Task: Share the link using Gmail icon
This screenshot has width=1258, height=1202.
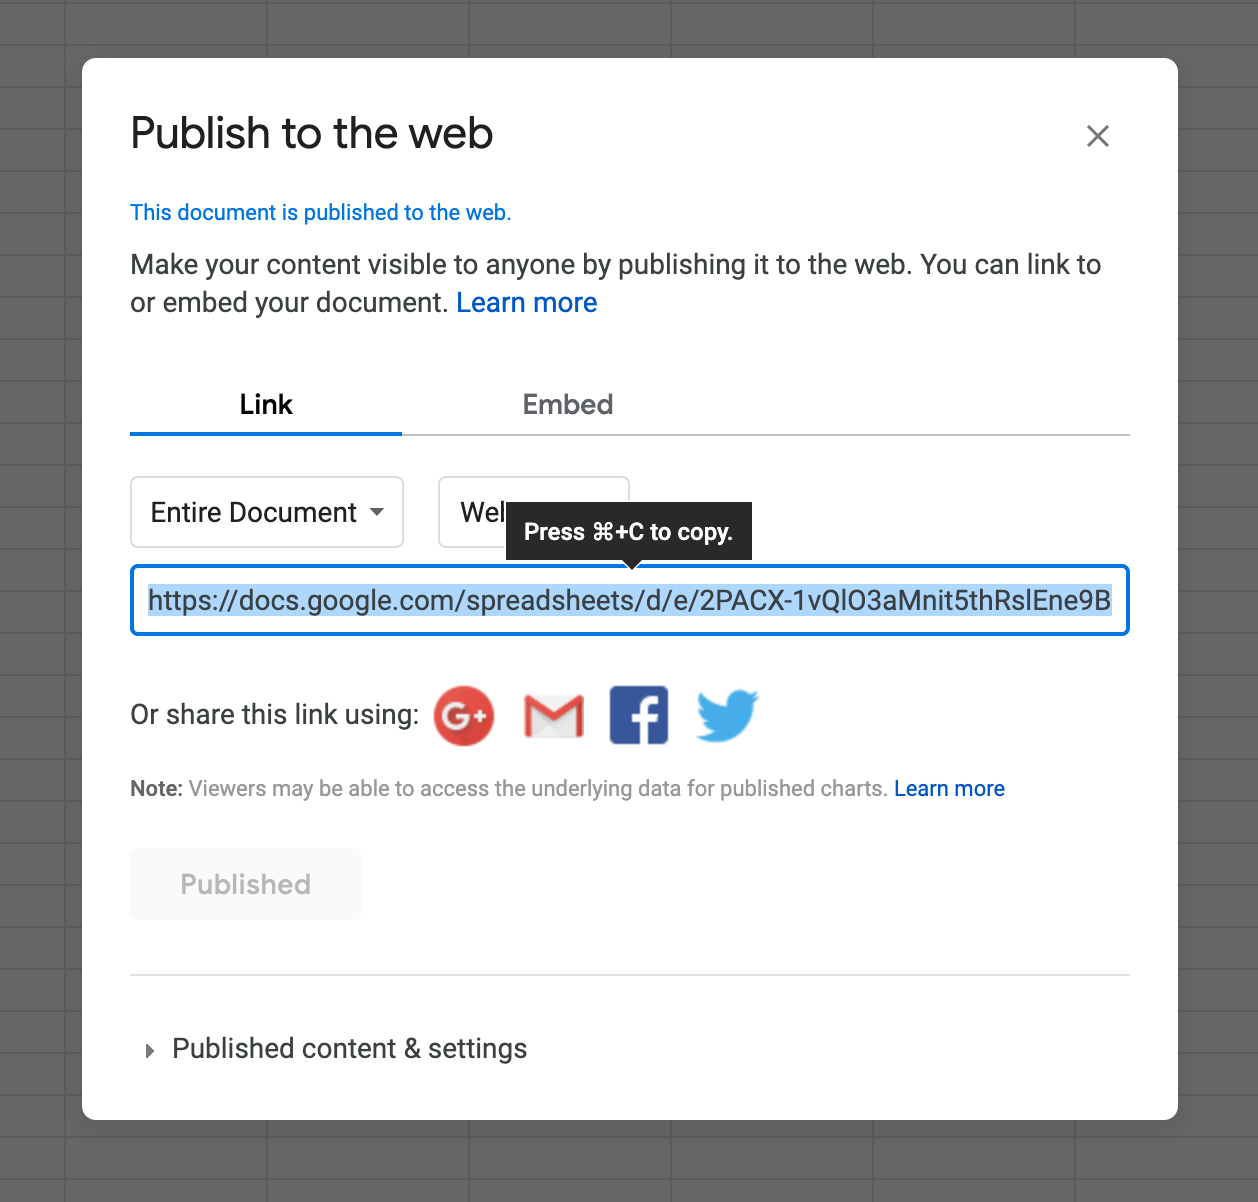Action: (x=554, y=716)
